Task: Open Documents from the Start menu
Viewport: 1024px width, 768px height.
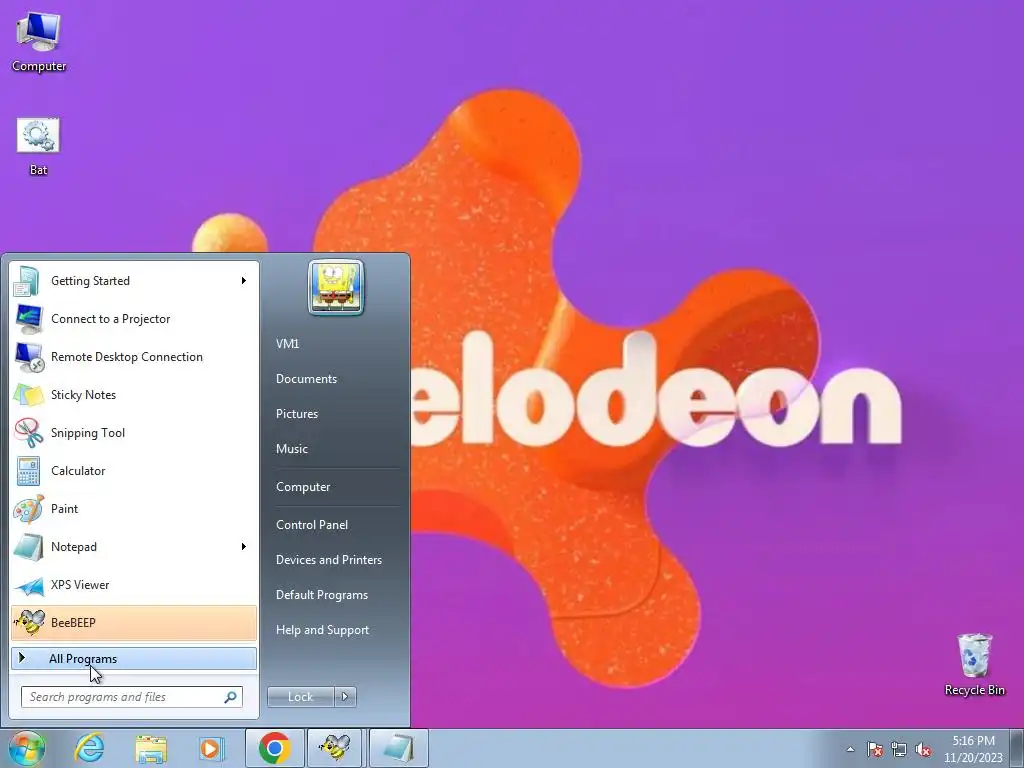Action: [306, 379]
